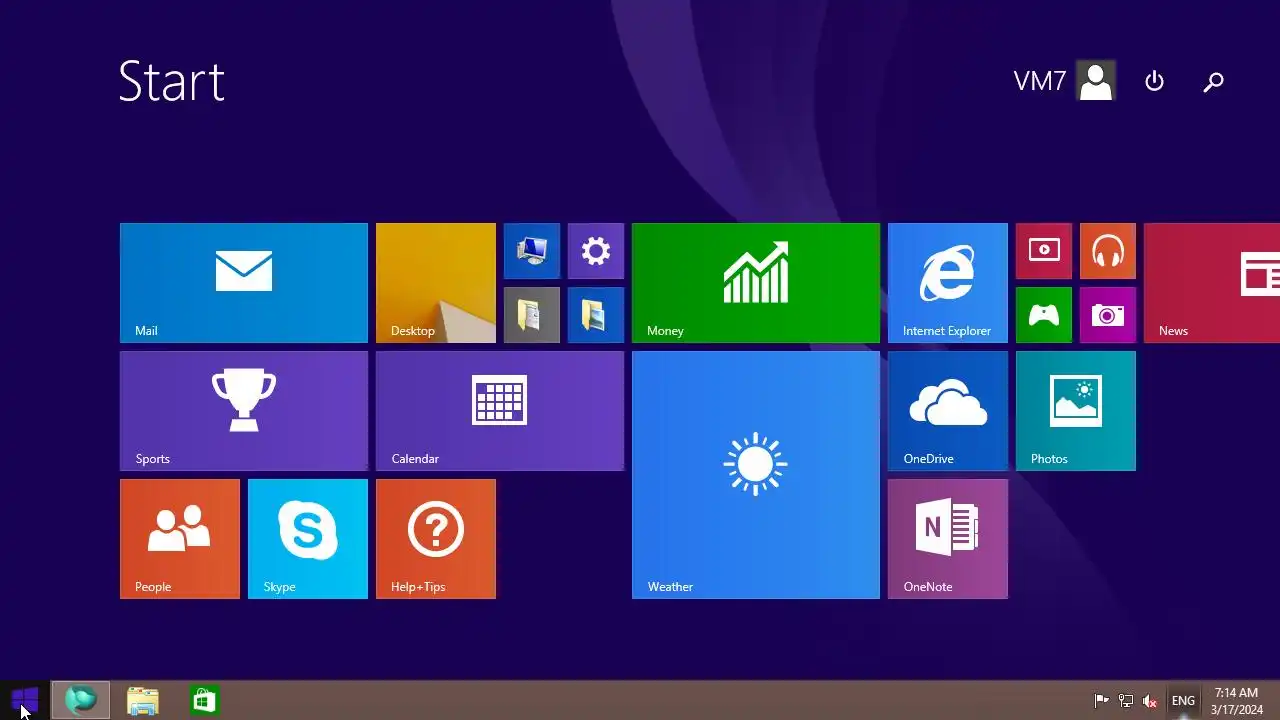The image size is (1280, 720).
Task: Open the Mail tile
Action: point(244,283)
